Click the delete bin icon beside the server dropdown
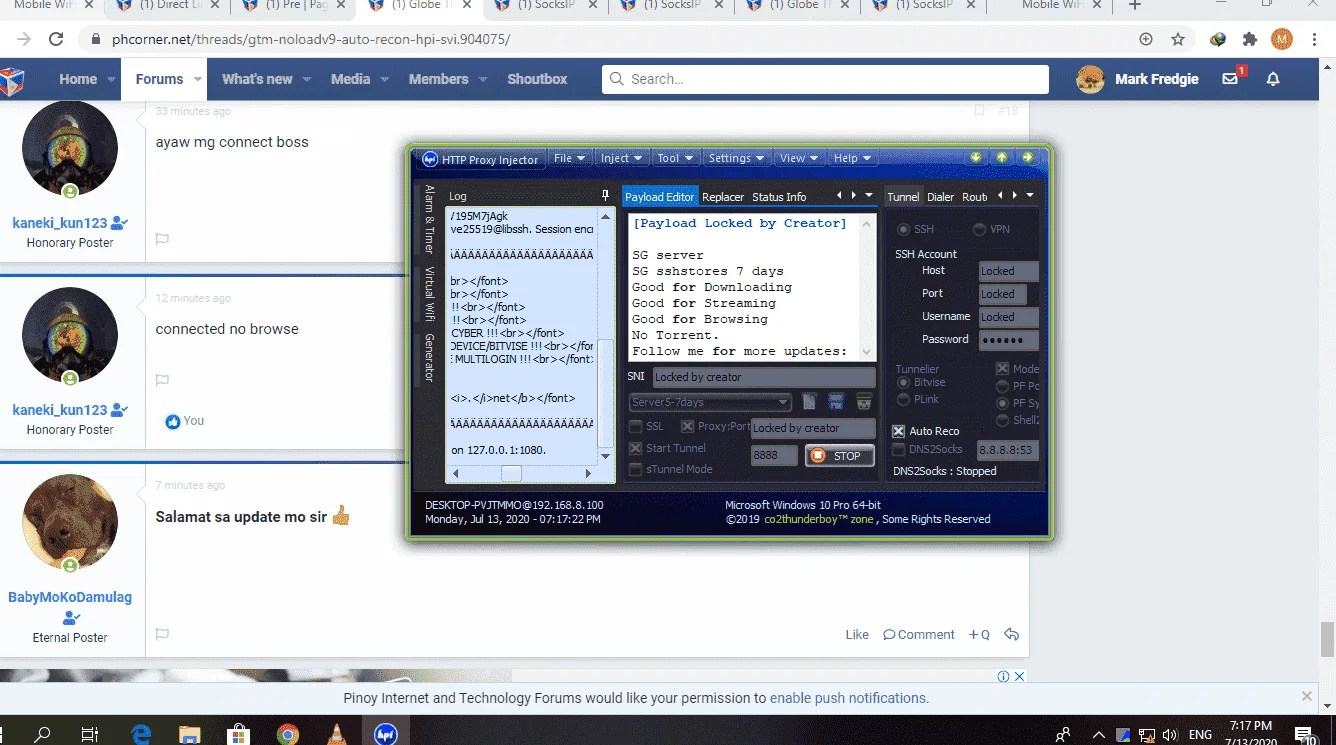Viewport: 1336px width, 745px height. [x=864, y=402]
